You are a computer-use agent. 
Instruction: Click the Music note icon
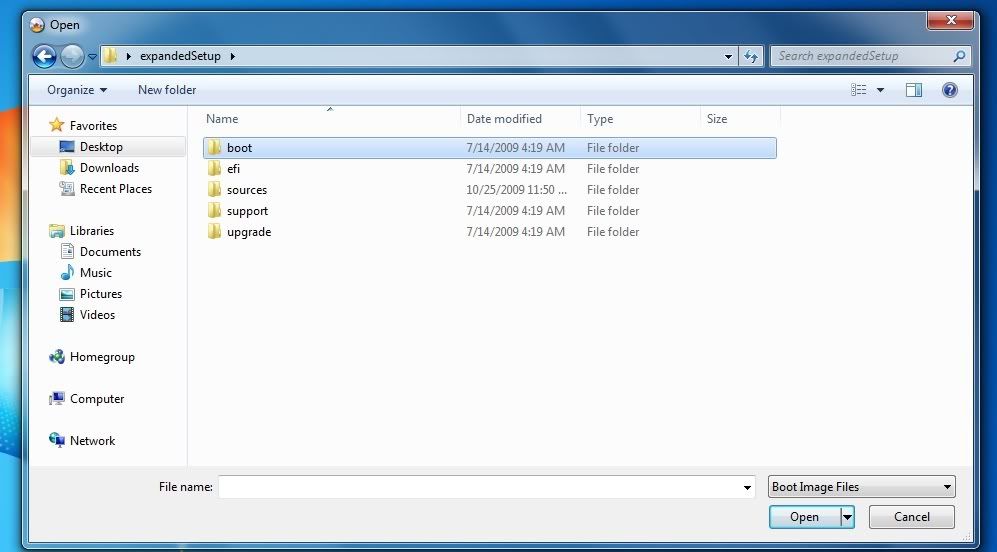tap(67, 272)
